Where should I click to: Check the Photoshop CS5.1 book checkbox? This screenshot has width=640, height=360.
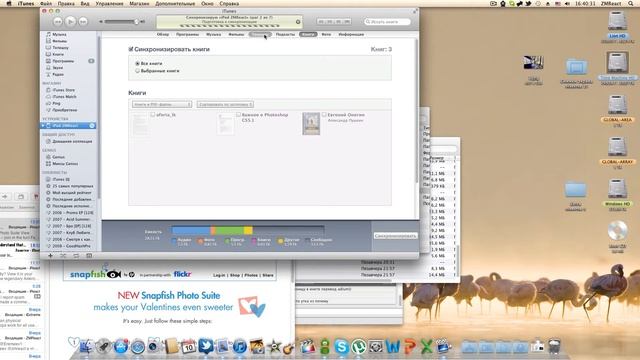tap(238, 115)
